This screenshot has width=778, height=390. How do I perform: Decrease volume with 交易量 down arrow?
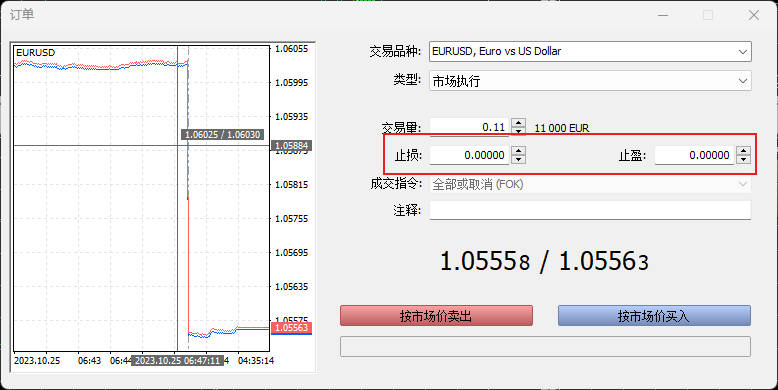coord(519,131)
